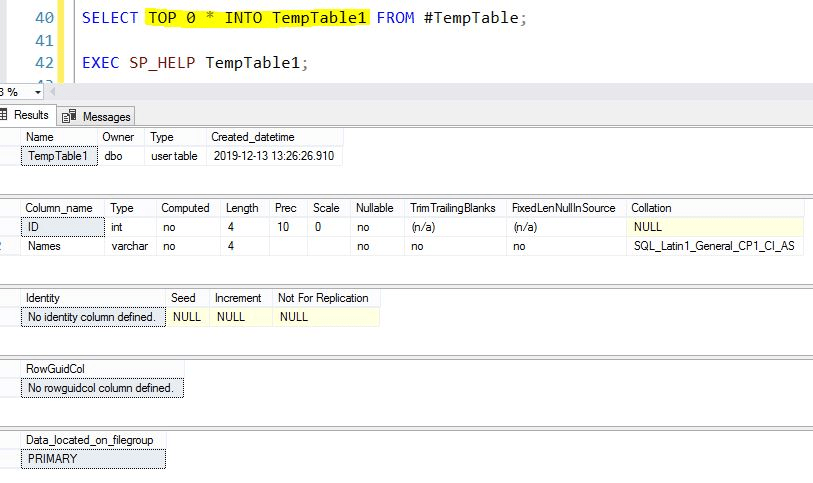Select the 'user table' type cell
Viewport: 813px width, 483px height.
click(x=175, y=156)
